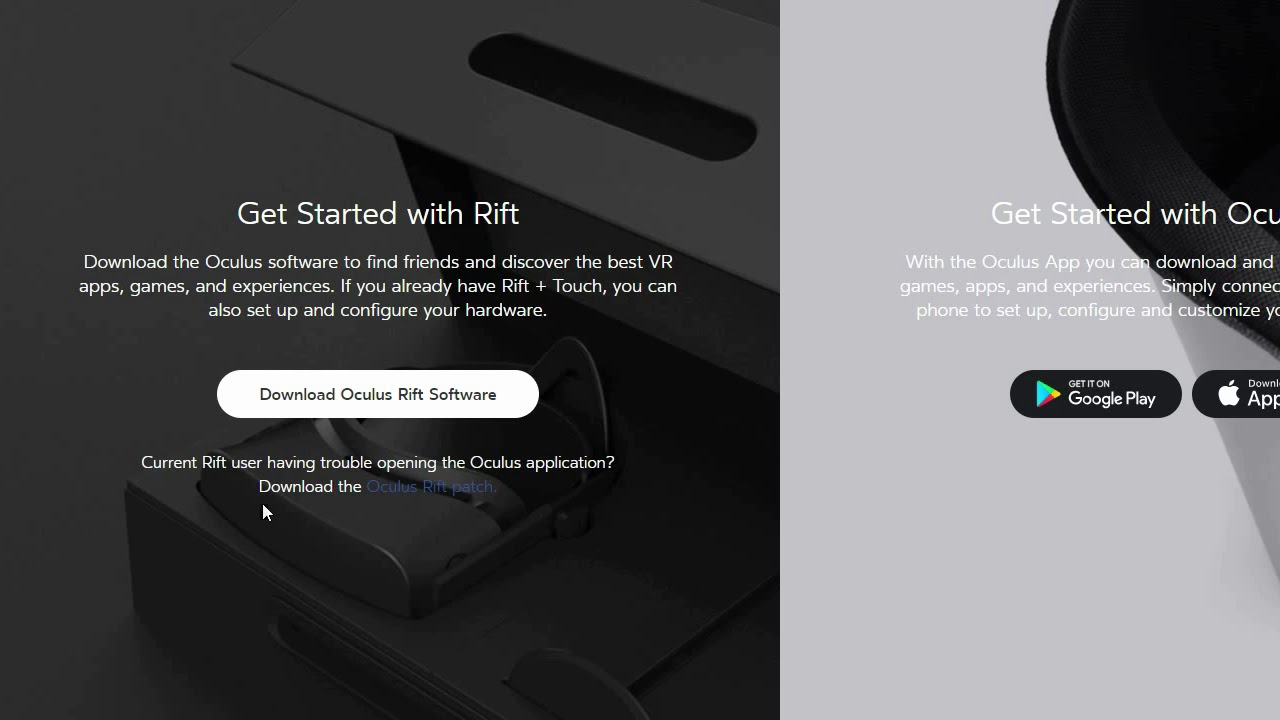
Task: Click the 'GET IT ON' small label
Action: (x=1089, y=383)
